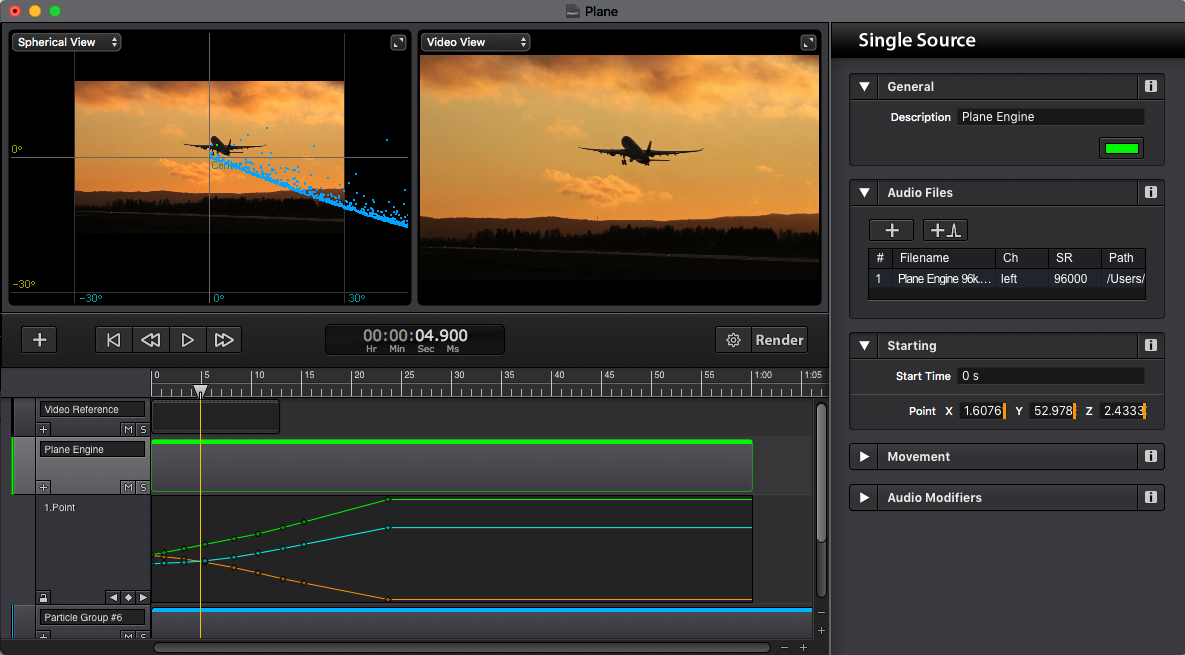This screenshot has height=655, width=1185.
Task: Click the add audio with impulse icon
Action: tap(945, 230)
